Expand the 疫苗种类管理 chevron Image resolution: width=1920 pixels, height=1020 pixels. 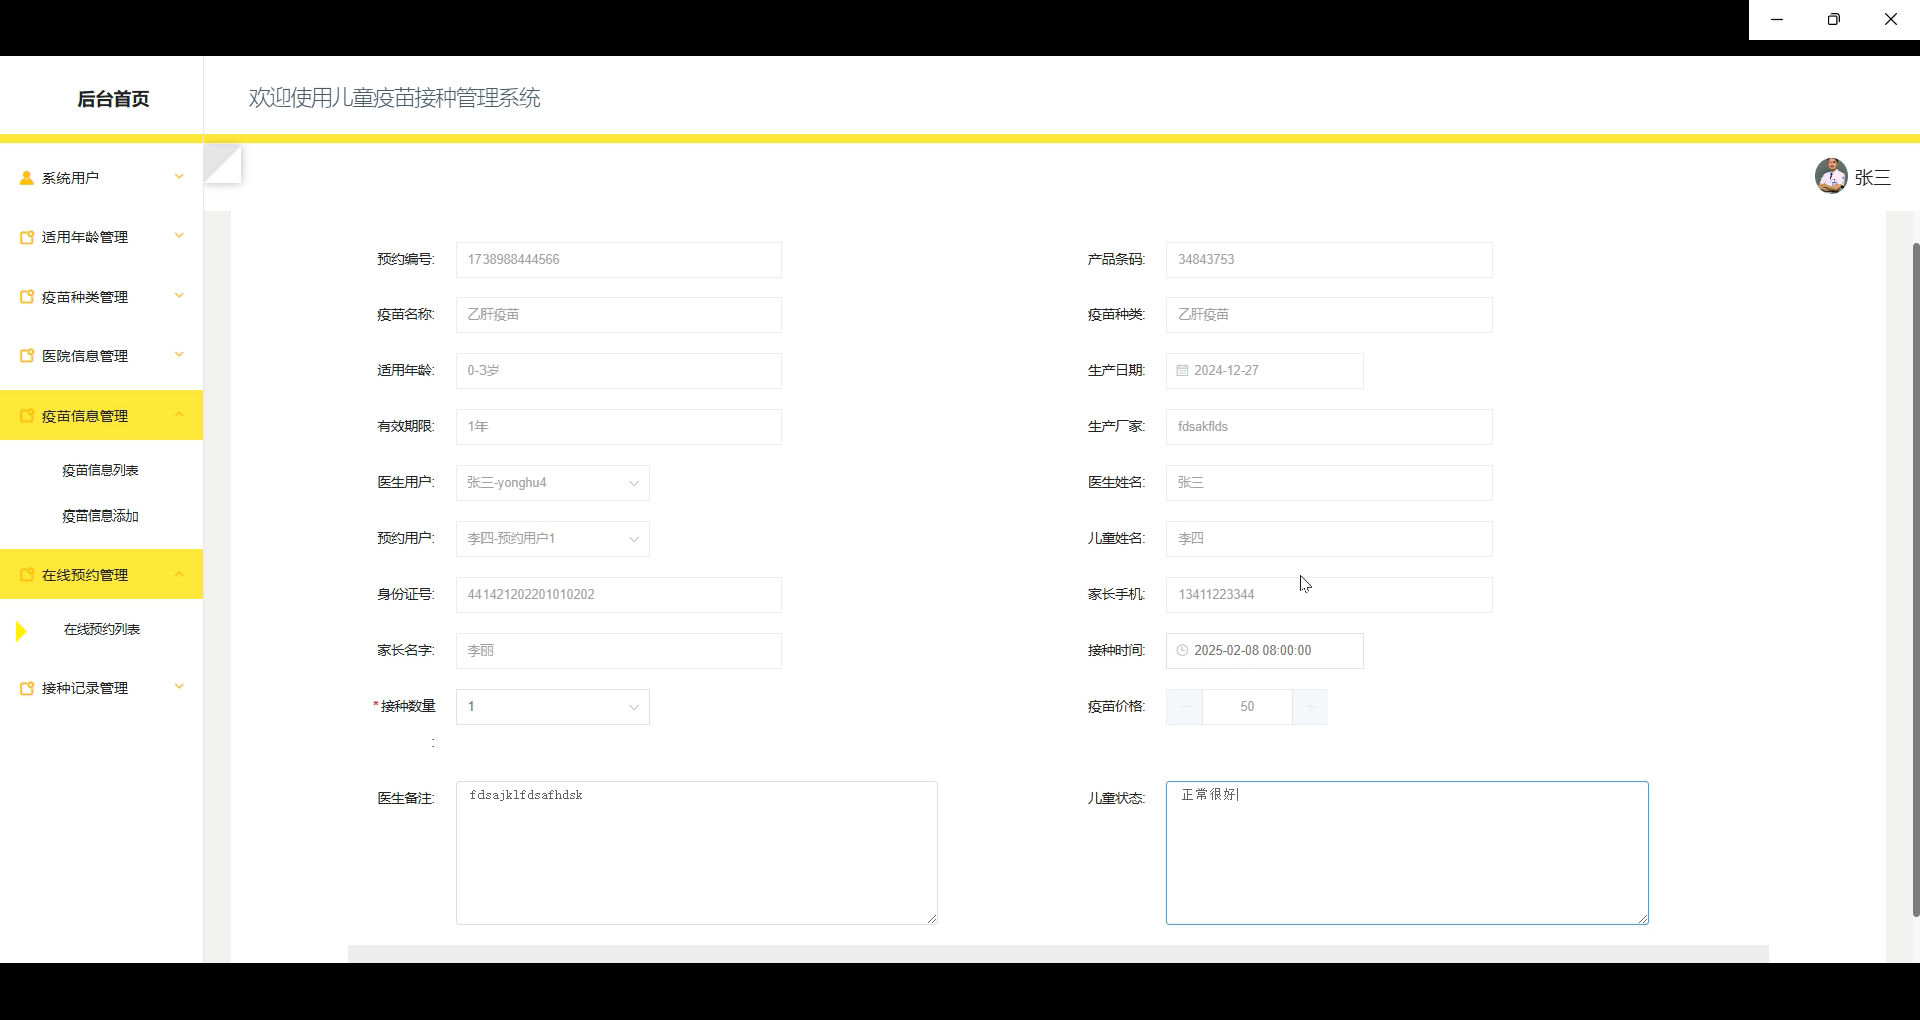point(179,296)
